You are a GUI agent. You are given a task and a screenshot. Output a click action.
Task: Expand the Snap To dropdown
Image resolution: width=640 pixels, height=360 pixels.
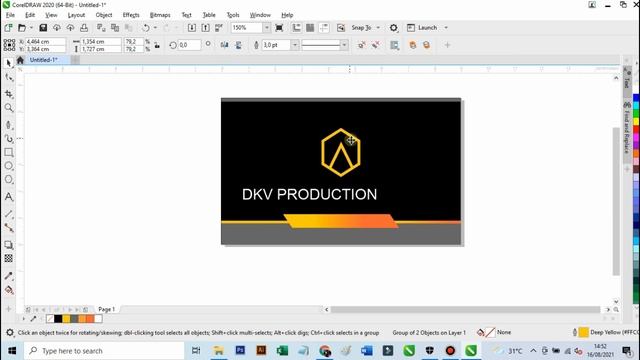378,28
